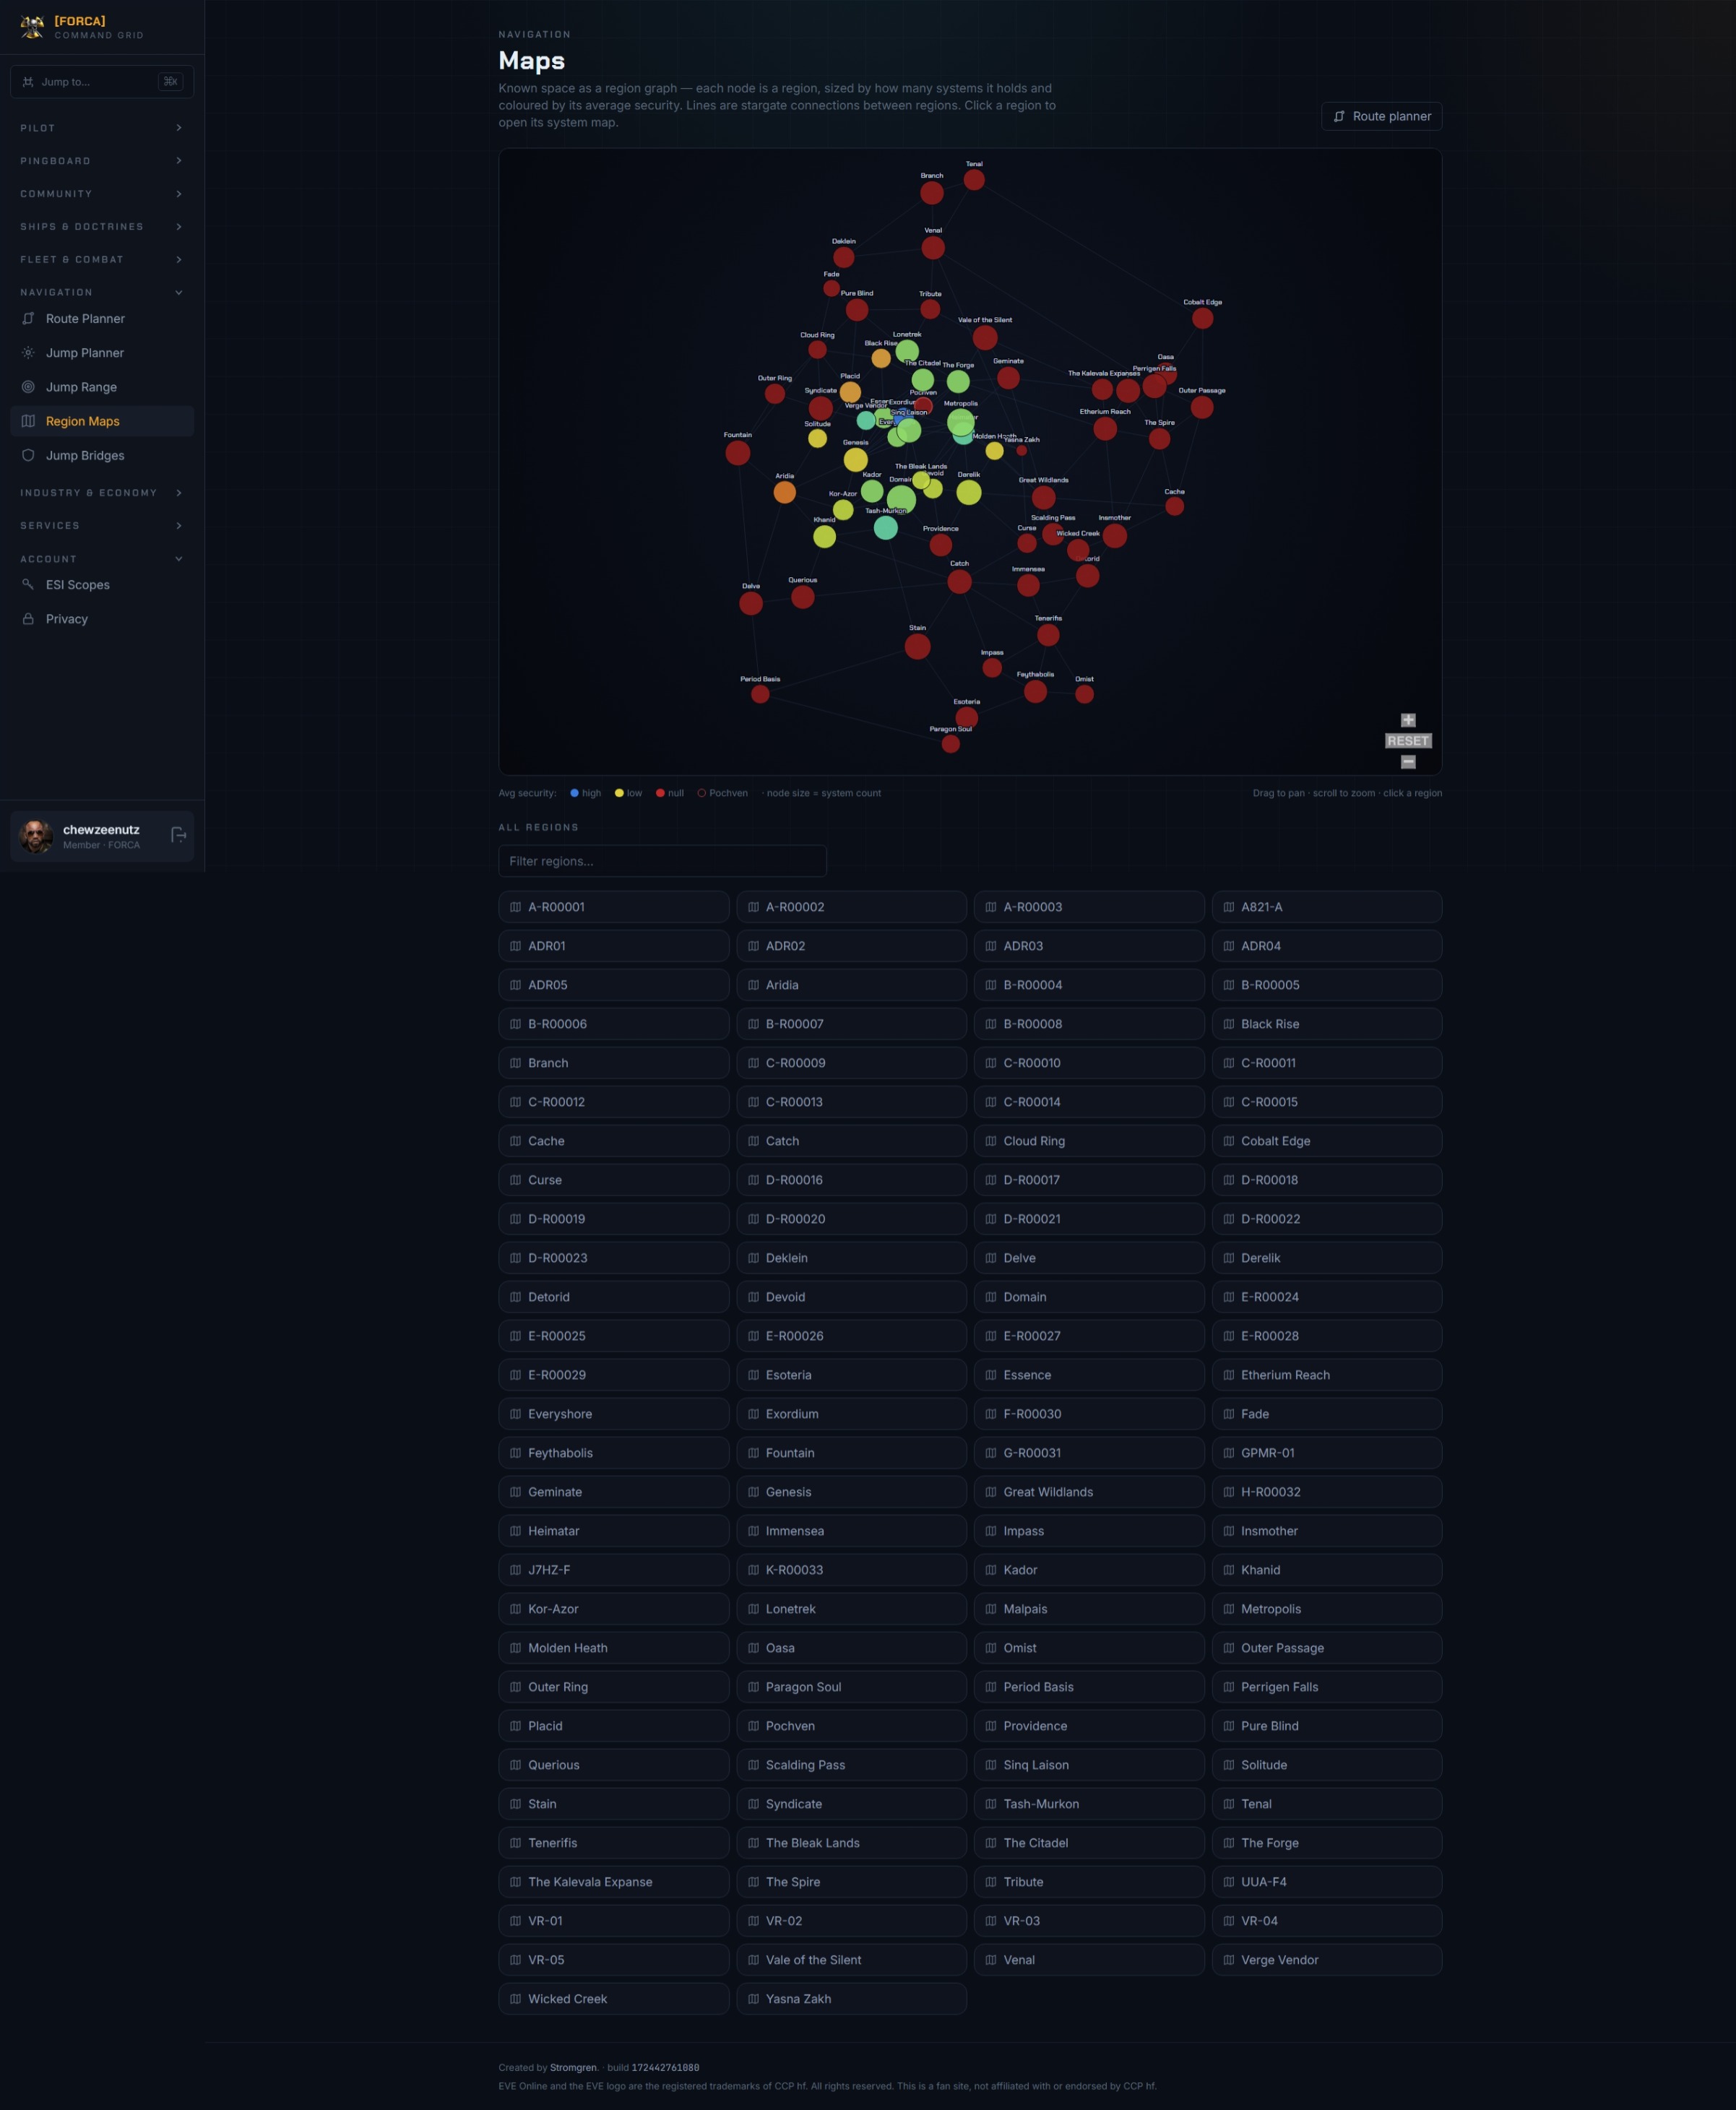This screenshot has width=1736, height=2110.
Task: Open the Cobalt Edge region entry
Action: 1327,1141
